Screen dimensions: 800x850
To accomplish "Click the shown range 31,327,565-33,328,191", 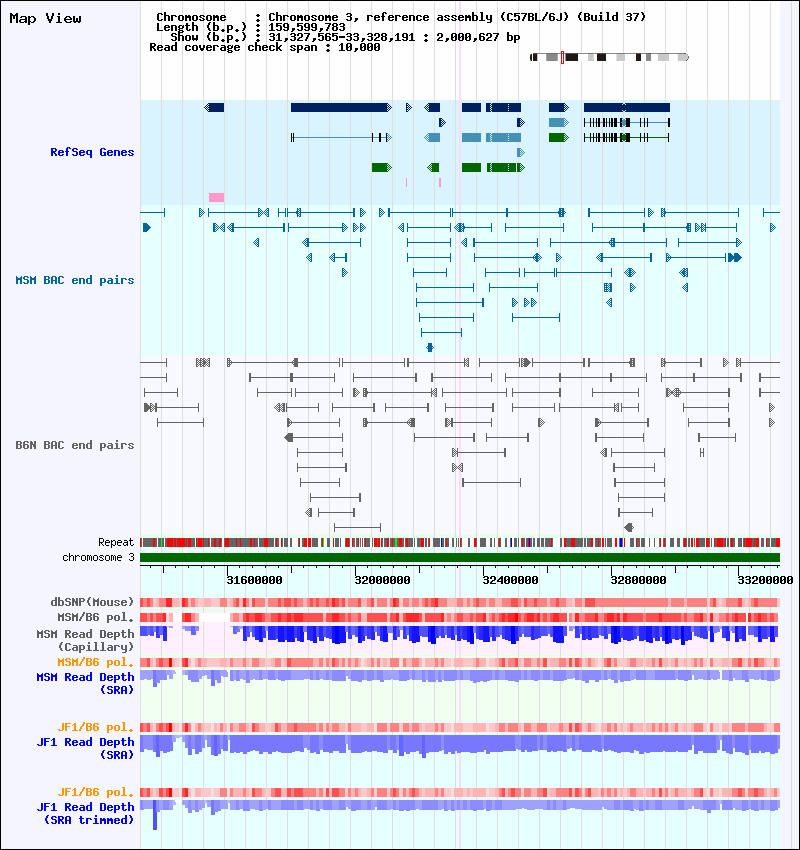I will (342, 37).
